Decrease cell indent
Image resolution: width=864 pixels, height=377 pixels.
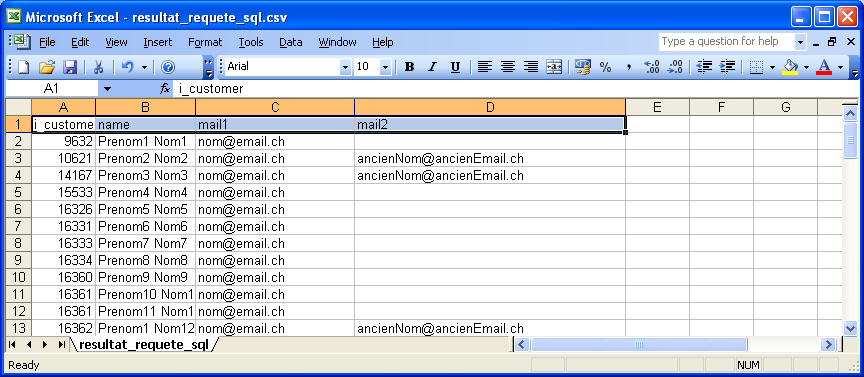point(704,67)
